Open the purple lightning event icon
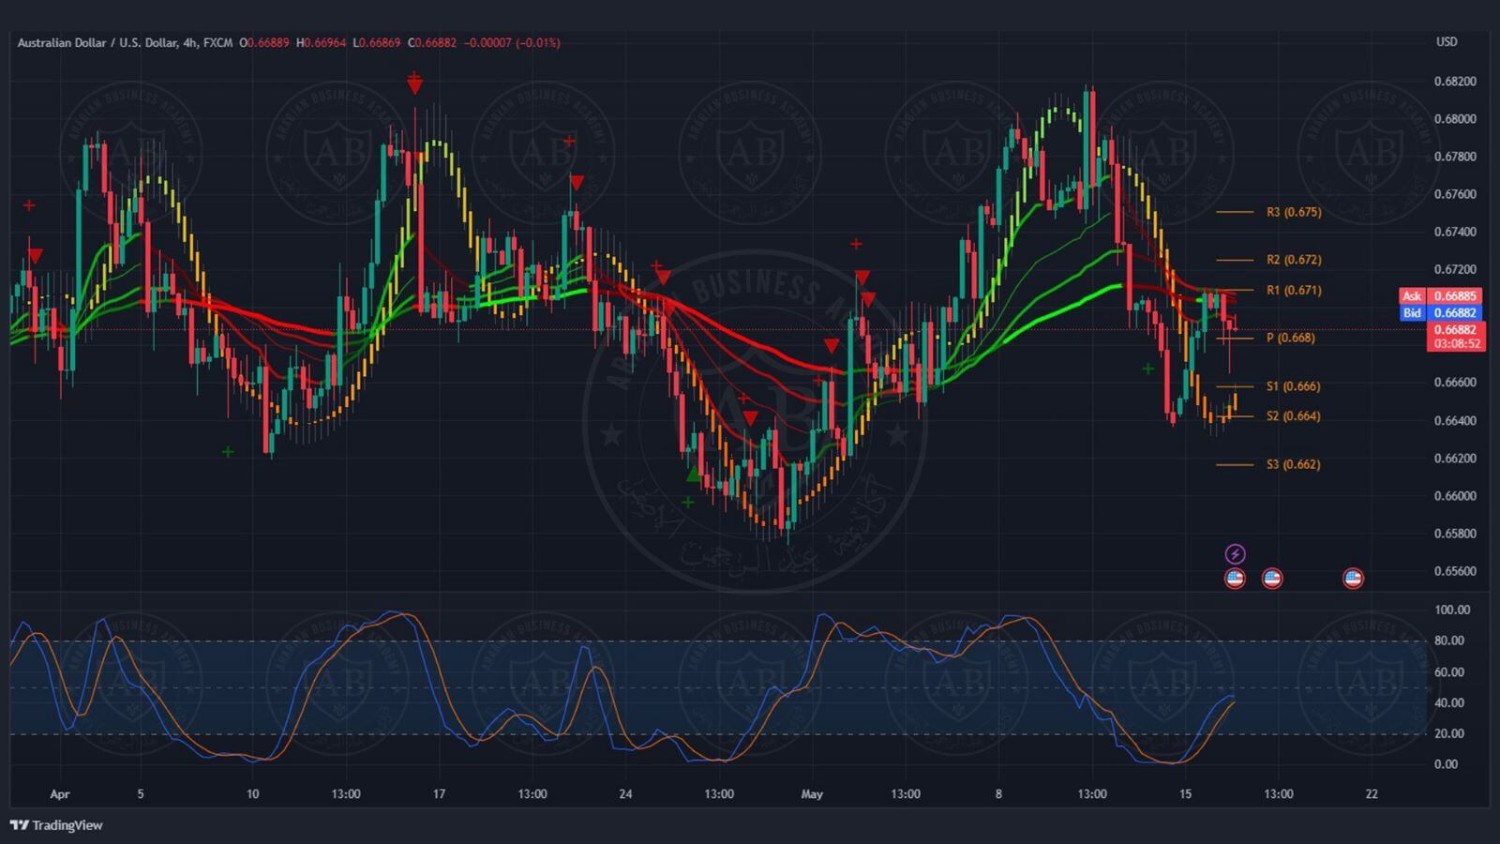Viewport: 1500px width, 844px height. (x=1235, y=554)
